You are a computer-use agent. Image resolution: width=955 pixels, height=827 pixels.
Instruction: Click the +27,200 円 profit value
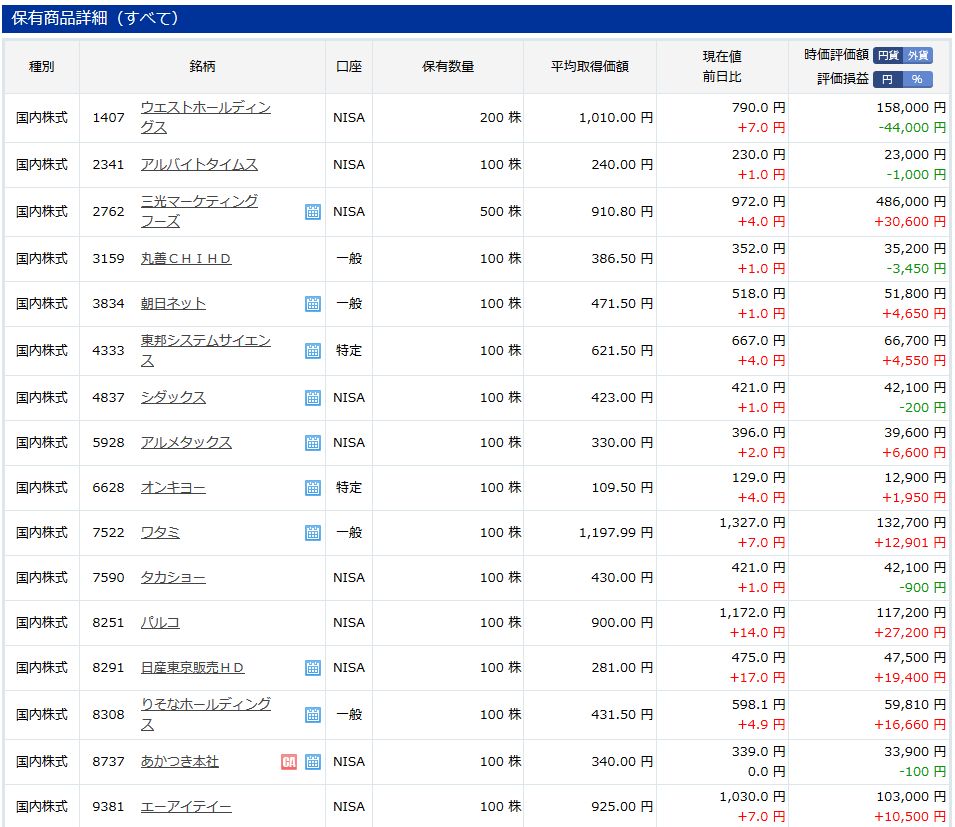pos(910,633)
